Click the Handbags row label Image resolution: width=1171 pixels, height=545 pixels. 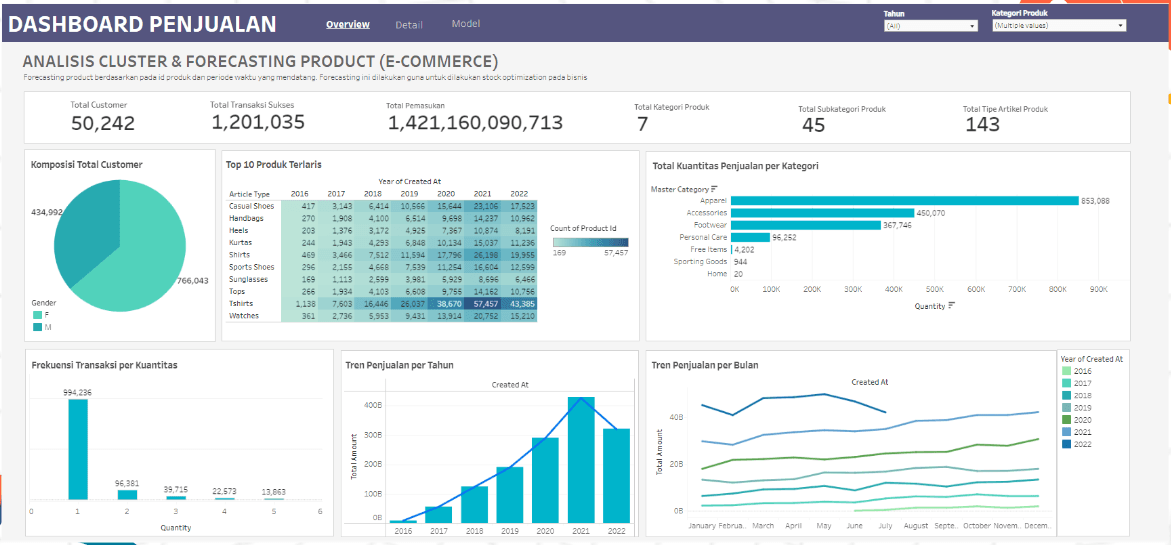click(x=245, y=218)
